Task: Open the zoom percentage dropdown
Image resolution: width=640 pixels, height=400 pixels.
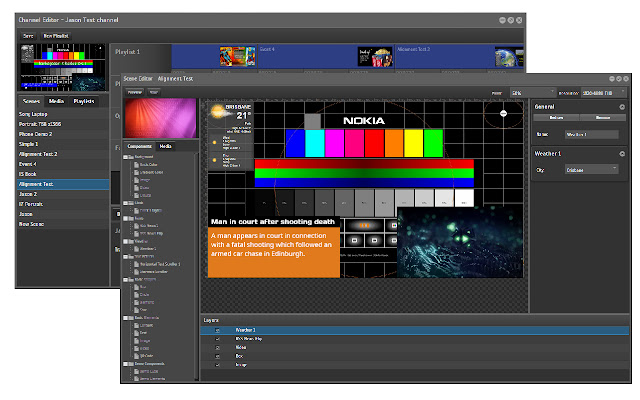Action: [533, 93]
